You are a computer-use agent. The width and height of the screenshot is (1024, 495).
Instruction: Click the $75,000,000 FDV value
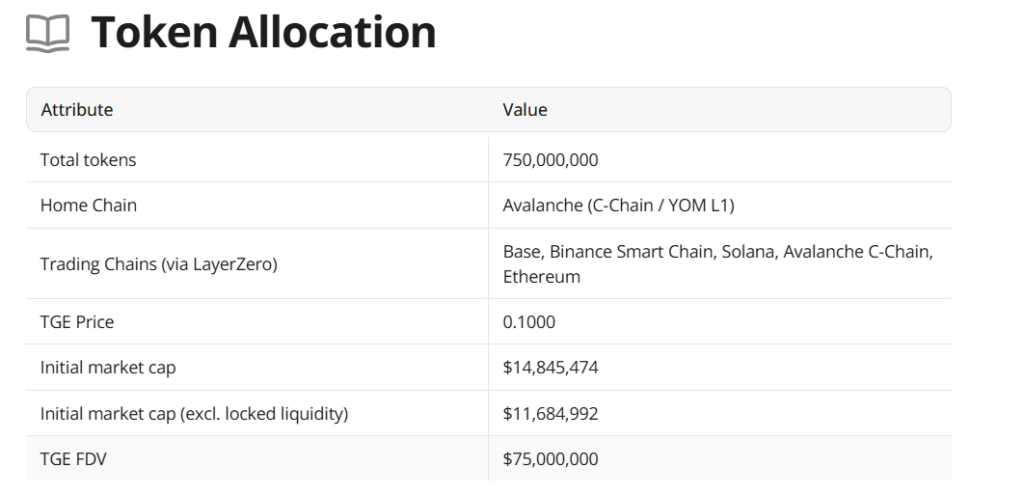coord(551,459)
